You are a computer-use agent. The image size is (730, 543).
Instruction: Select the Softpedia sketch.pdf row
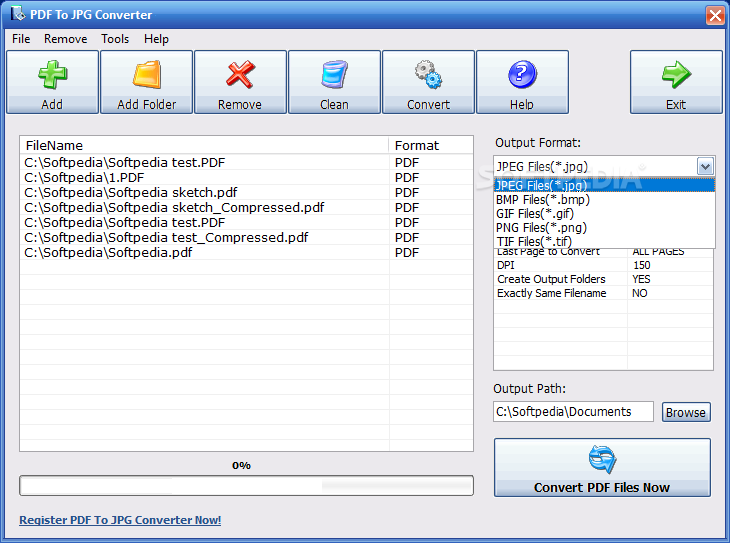[246, 192]
